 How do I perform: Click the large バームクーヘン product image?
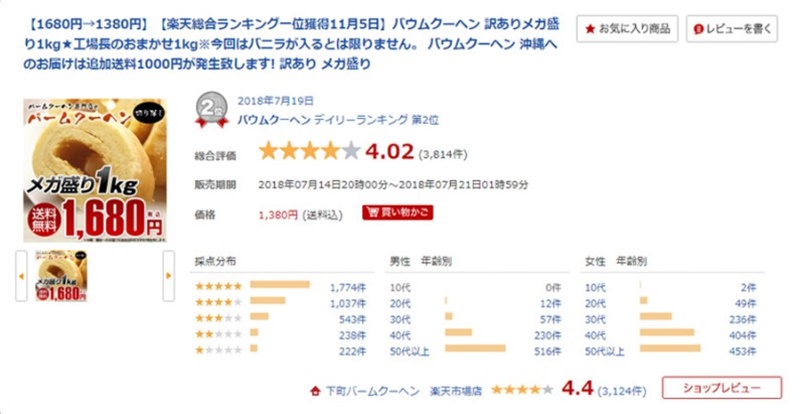[95, 170]
